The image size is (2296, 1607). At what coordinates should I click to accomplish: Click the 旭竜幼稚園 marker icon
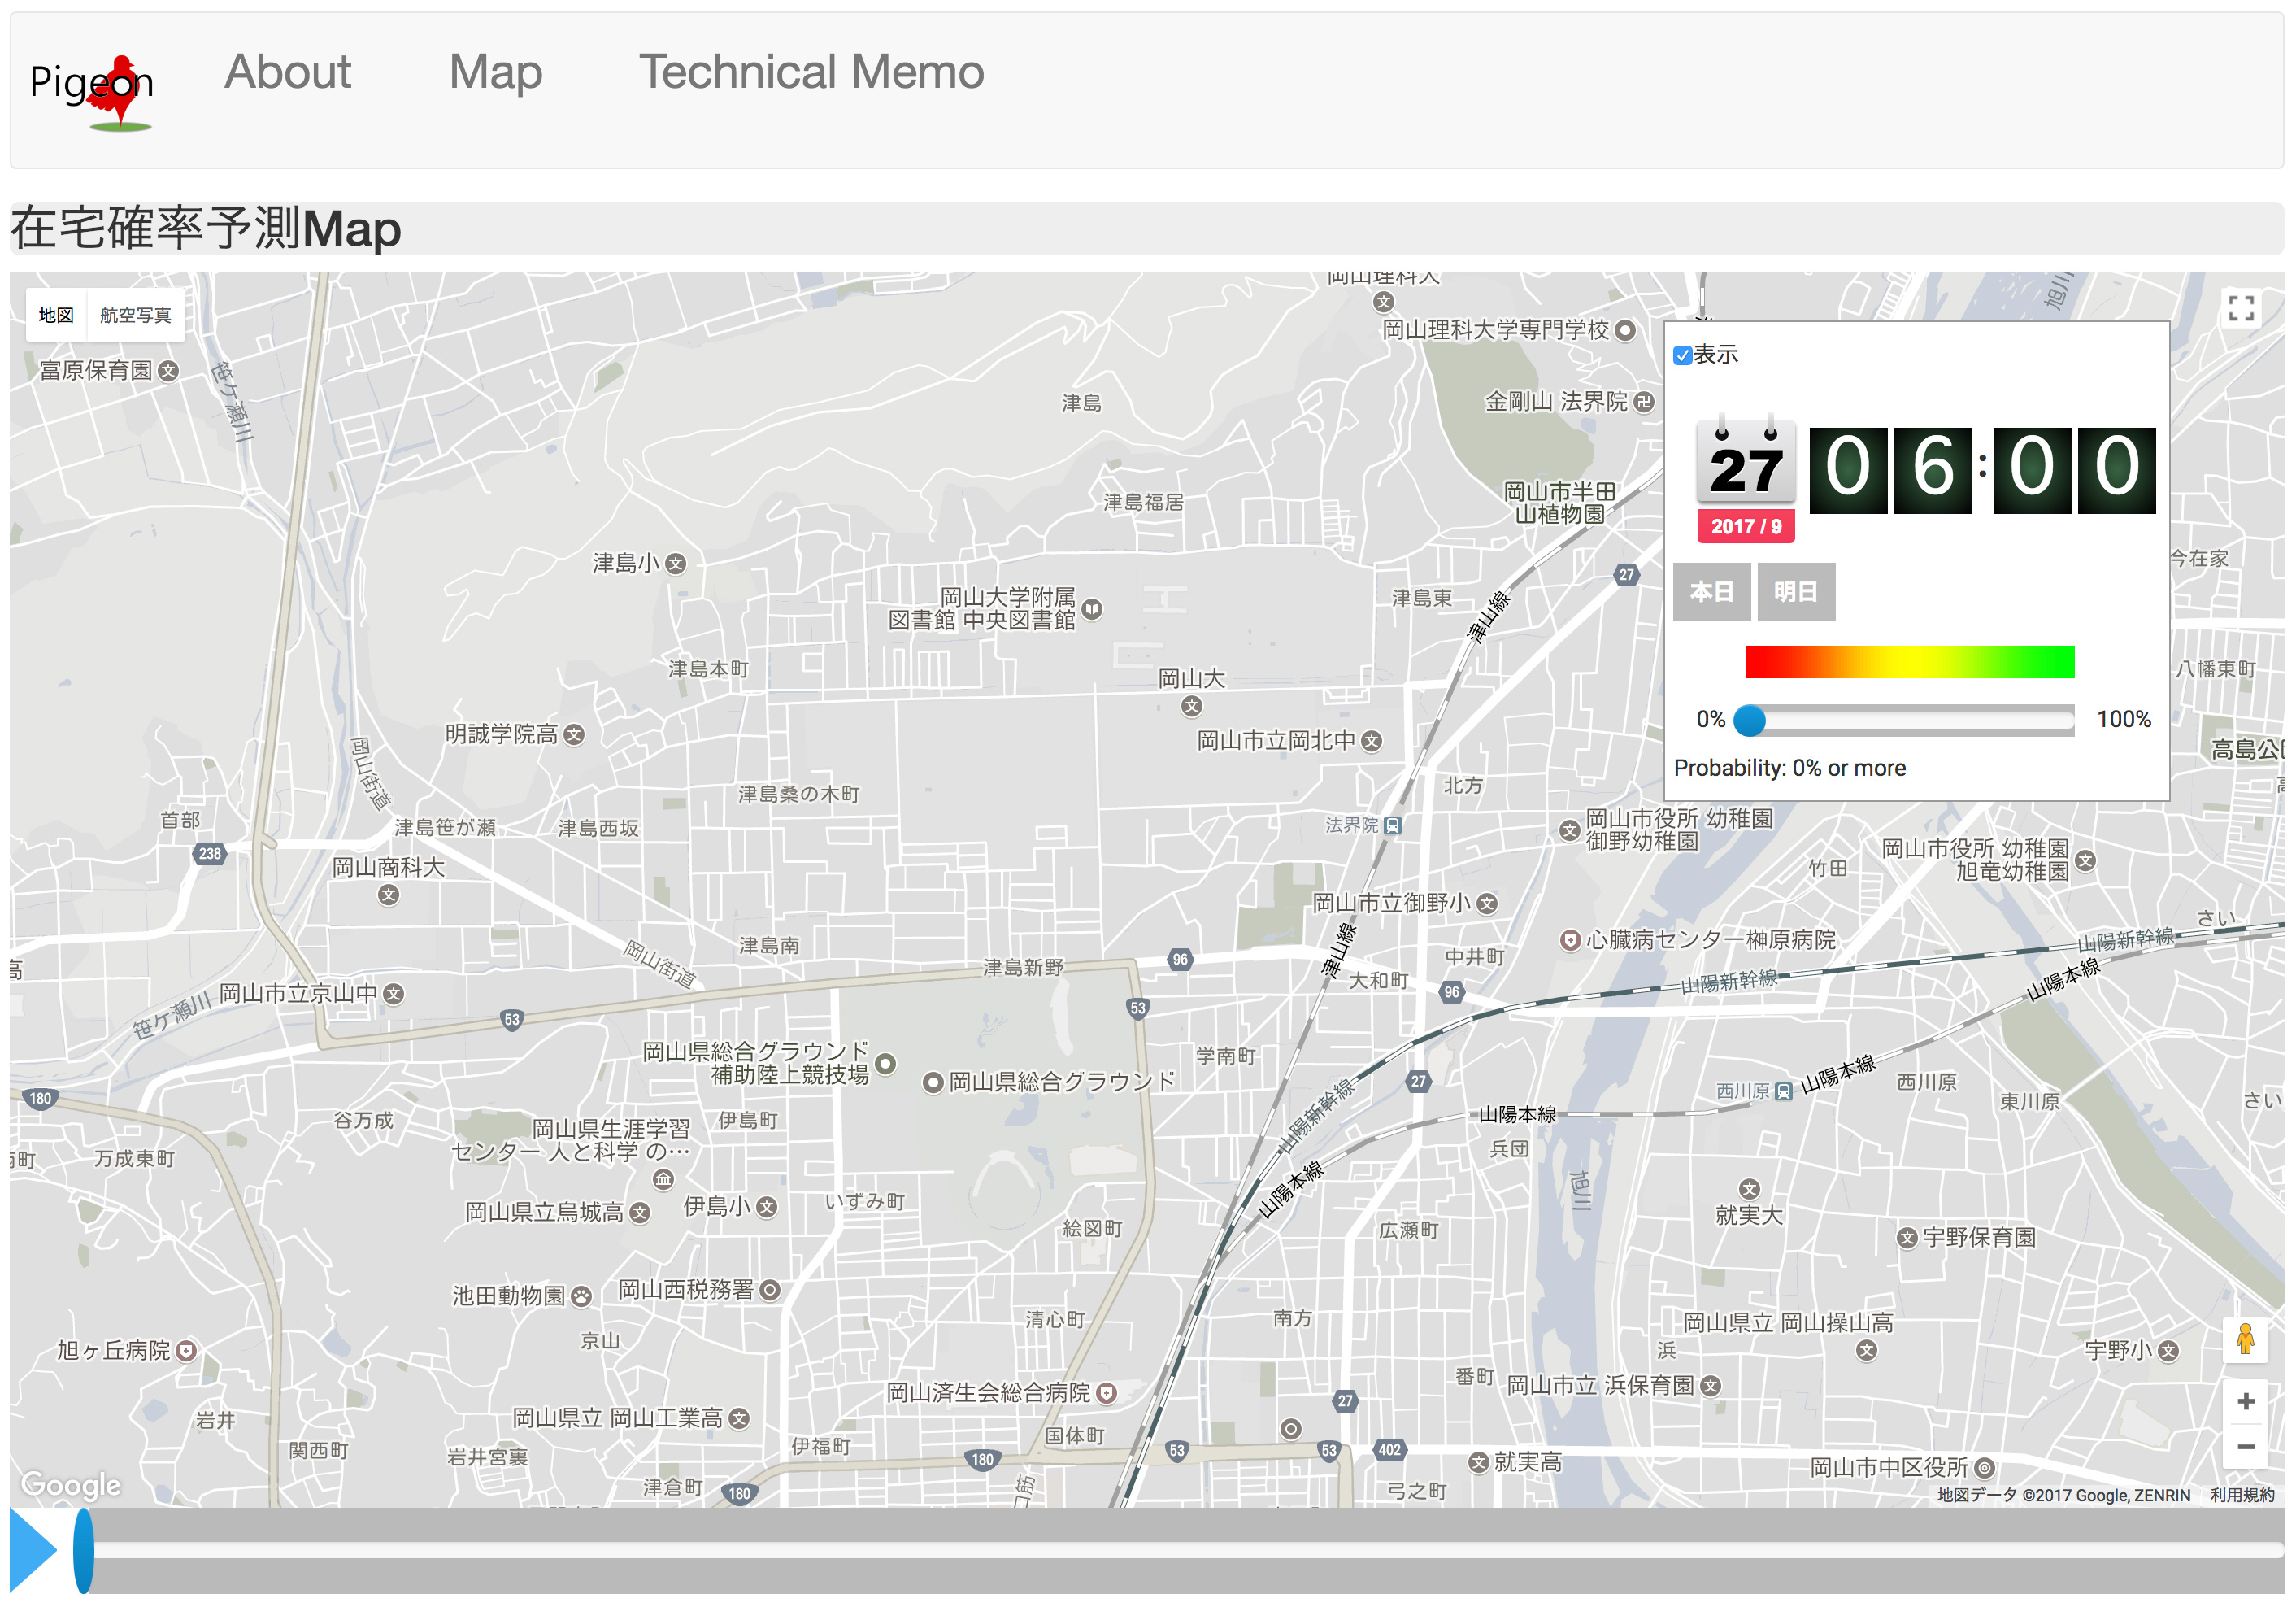2085,861
